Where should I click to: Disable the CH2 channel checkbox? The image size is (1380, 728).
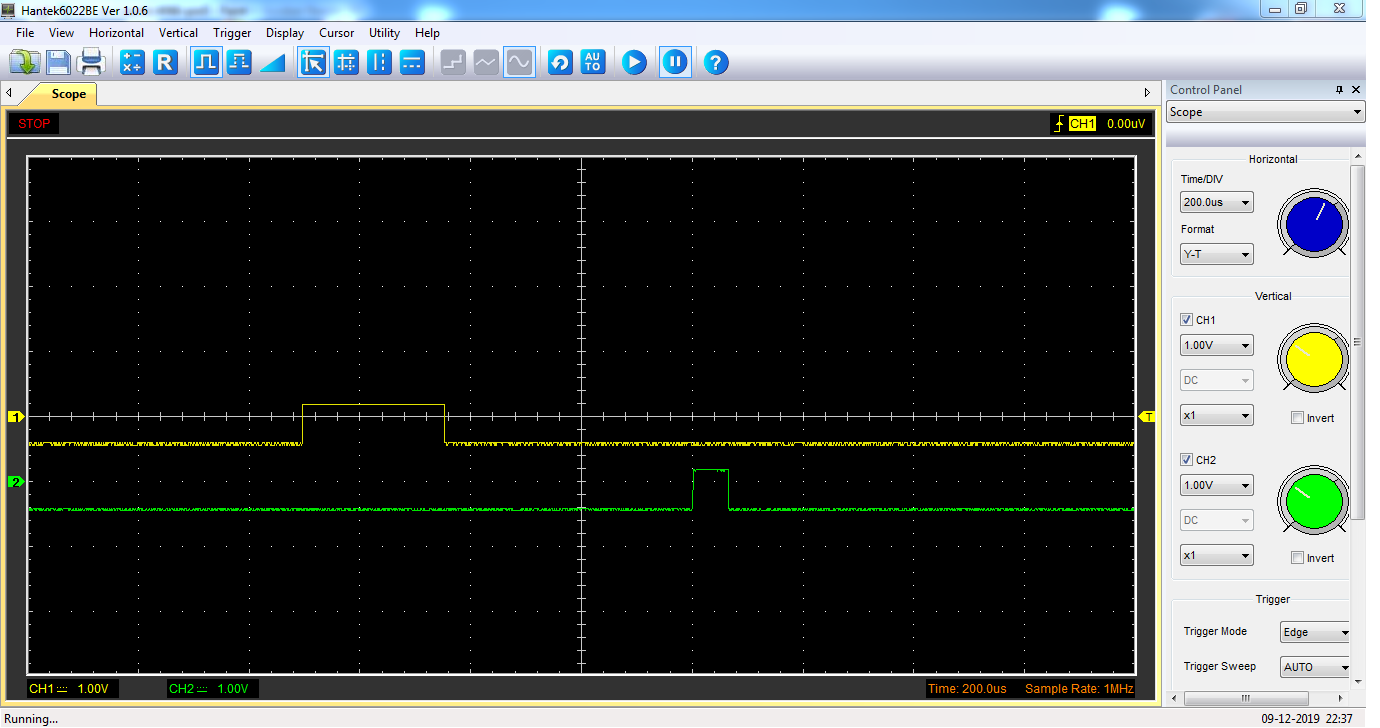pos(1187,460)
